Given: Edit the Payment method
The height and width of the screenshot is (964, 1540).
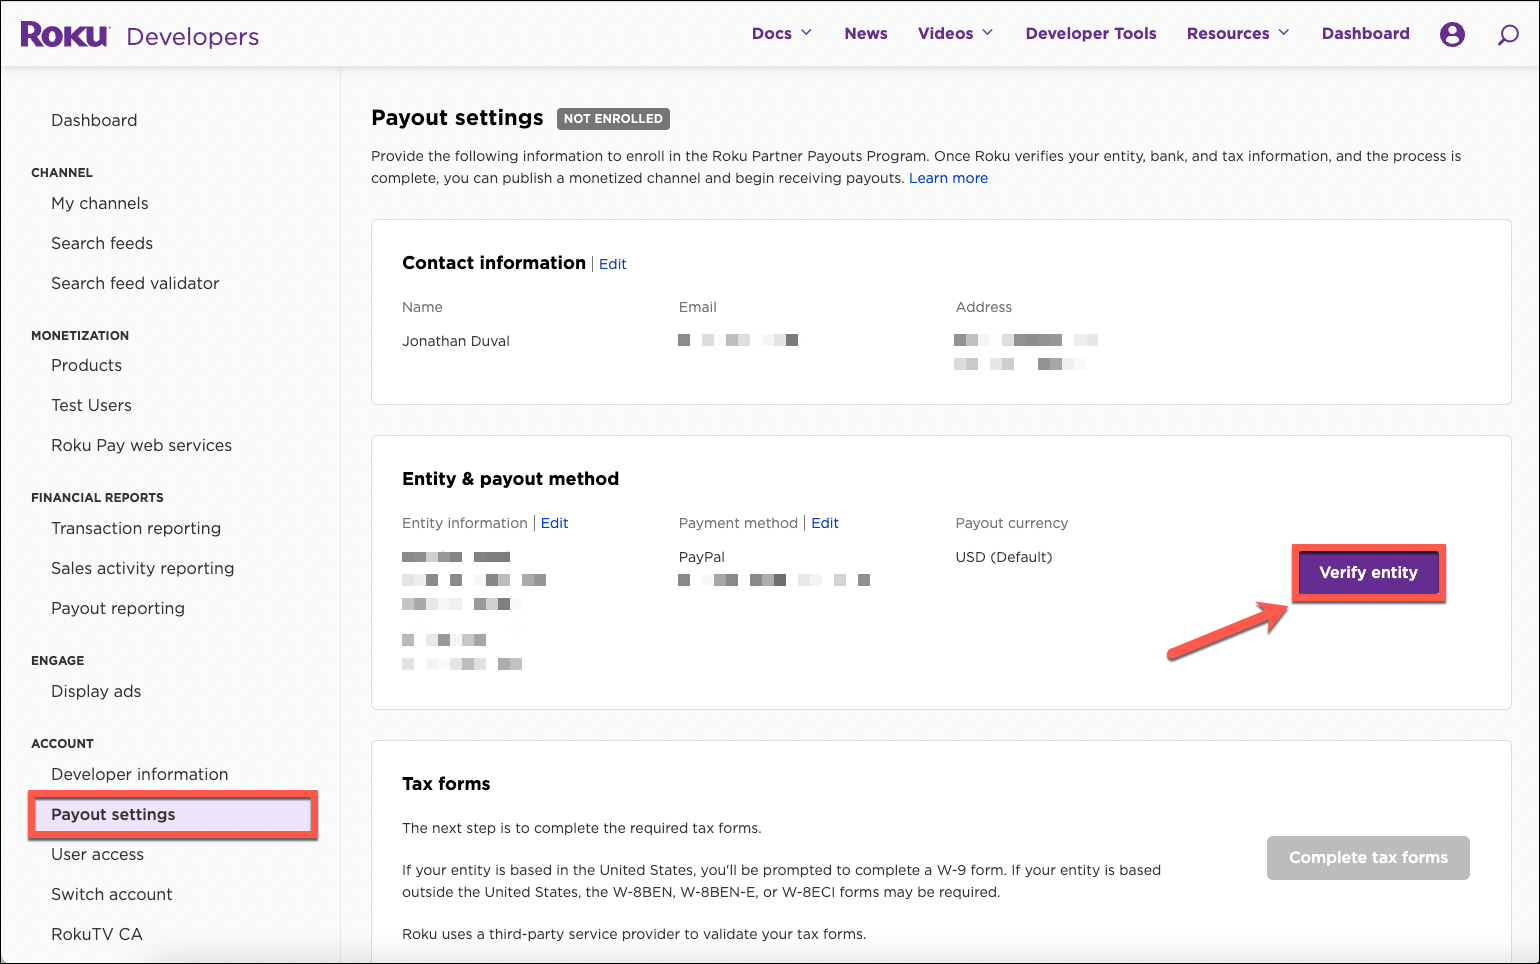Looking at the screenshot, I should [825, 523].
